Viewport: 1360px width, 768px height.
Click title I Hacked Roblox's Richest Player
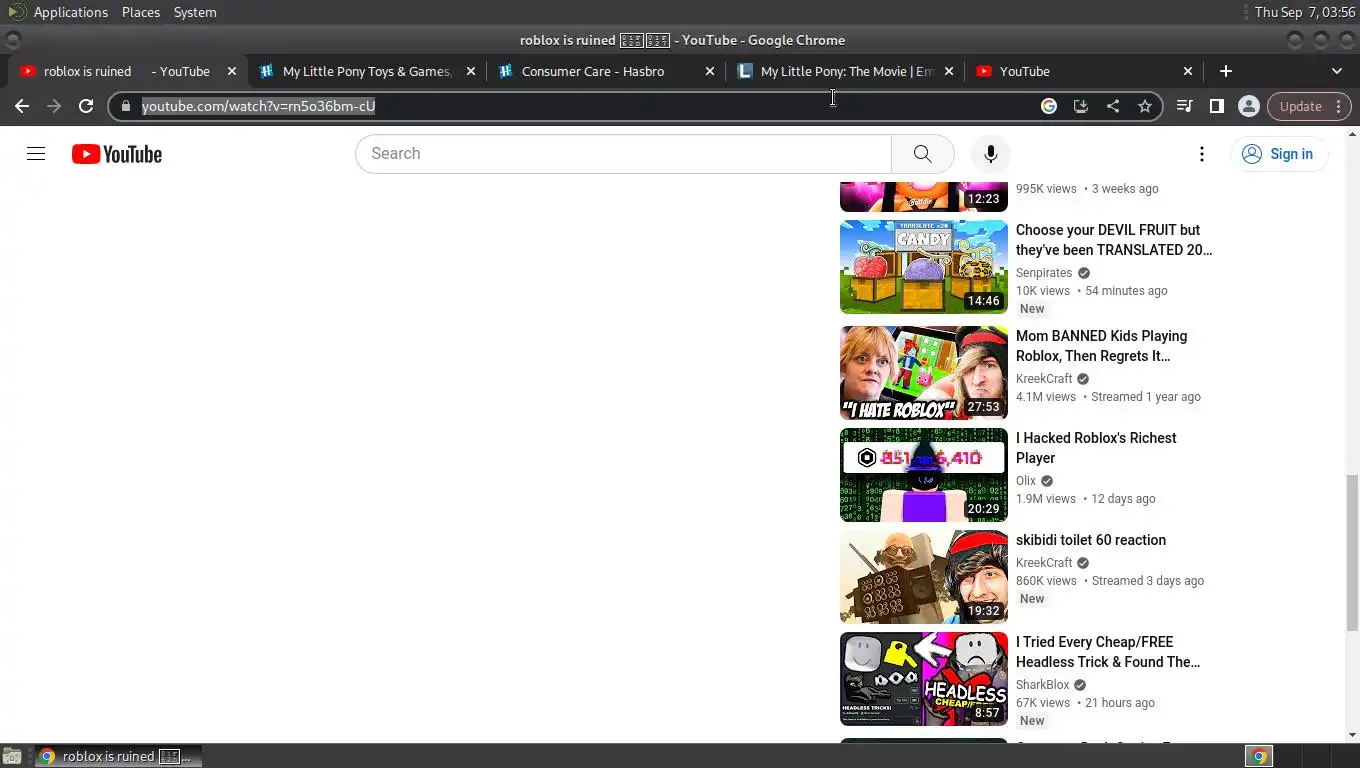pyautogui.click(x=1096, y=448)
